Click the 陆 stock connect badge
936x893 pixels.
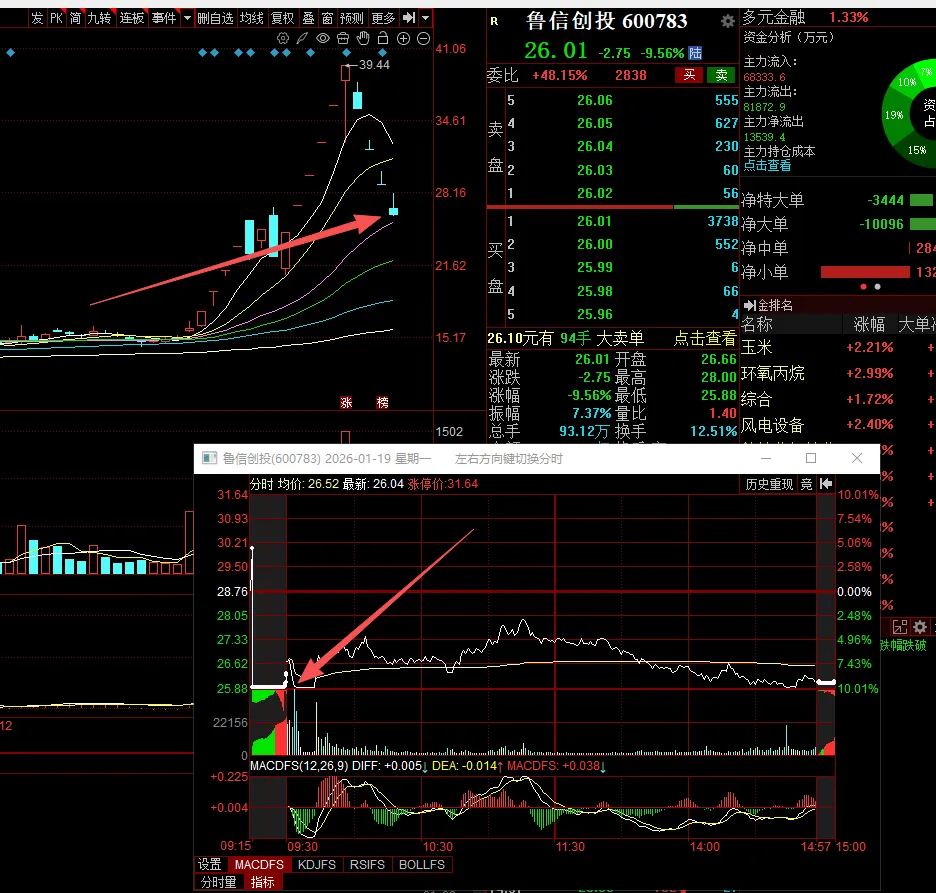tap(695, 53)
